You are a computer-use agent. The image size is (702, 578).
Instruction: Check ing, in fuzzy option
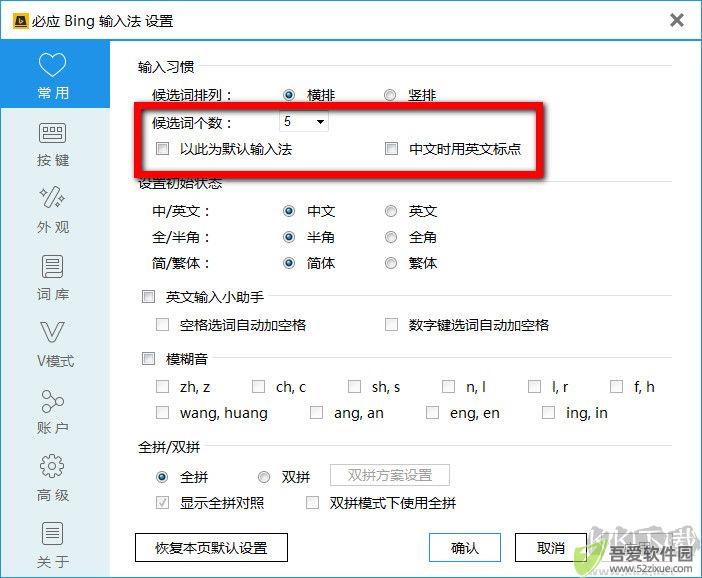[x=548, y=412]
